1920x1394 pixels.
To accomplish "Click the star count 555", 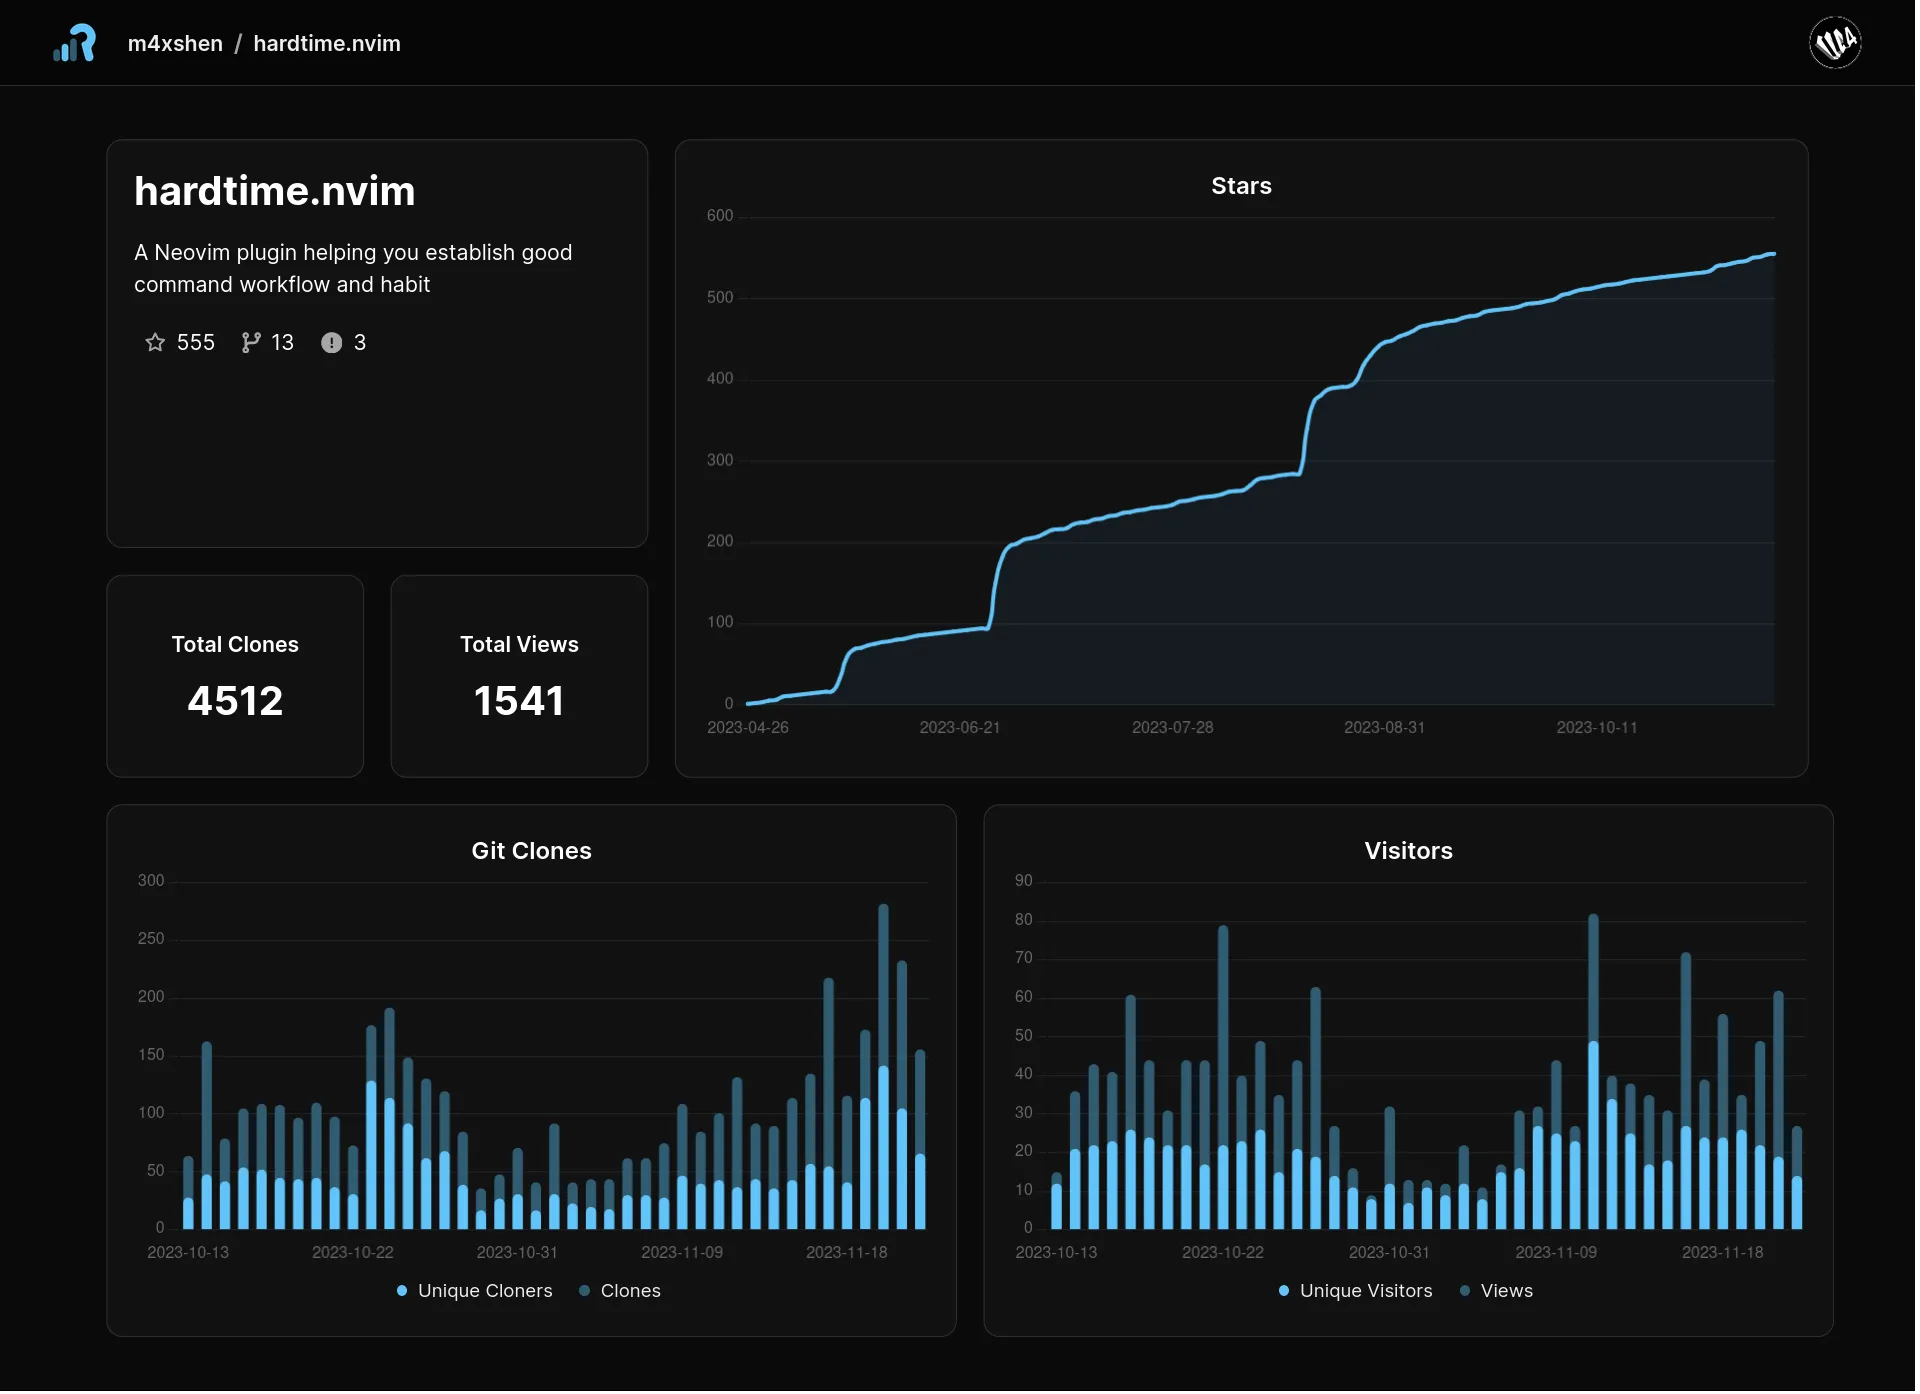I will (x=196, y=343).
